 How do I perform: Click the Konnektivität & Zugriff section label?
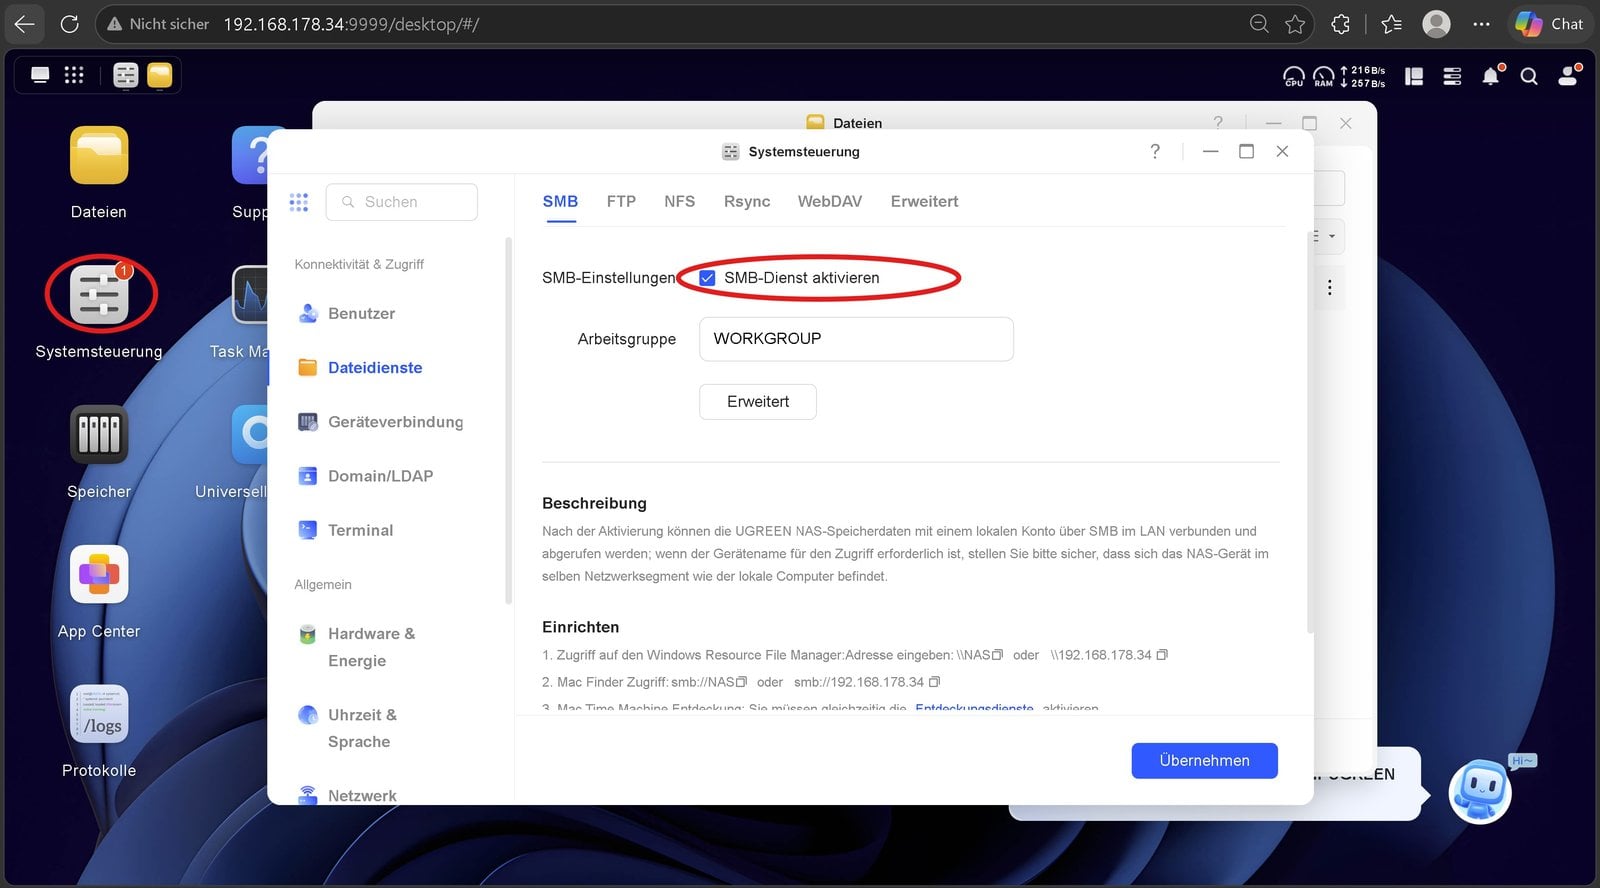[359, 264]
